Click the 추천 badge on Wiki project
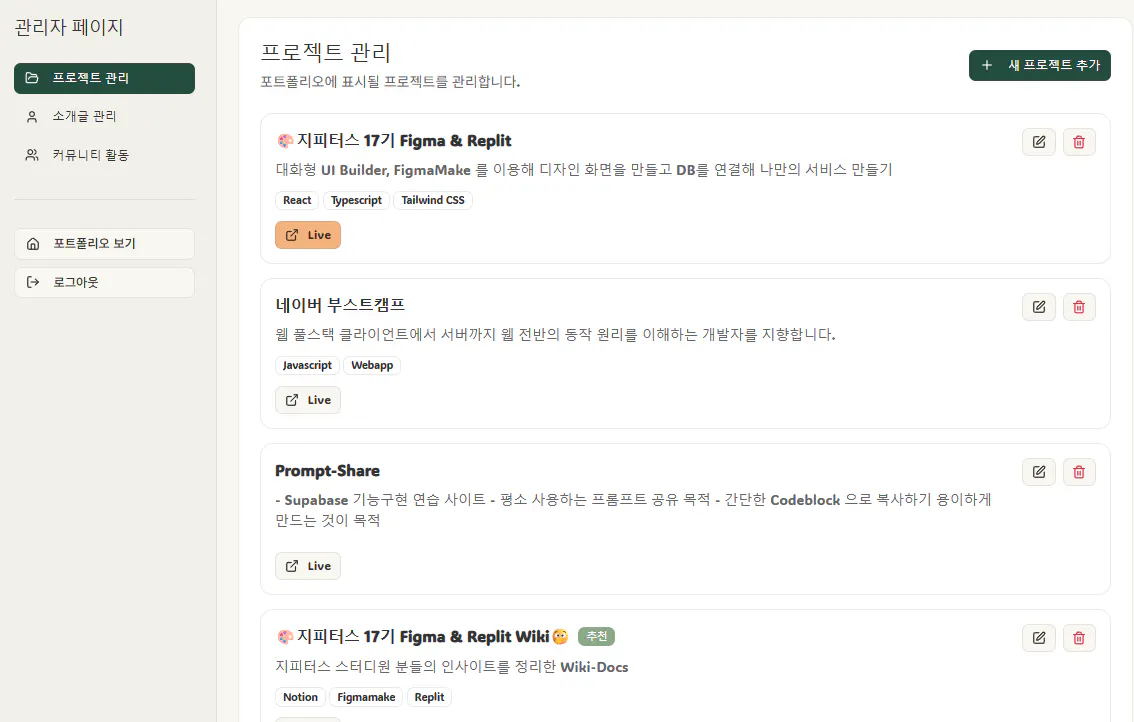The width and height of the screenshot is (1134, 722). (596, 636)
